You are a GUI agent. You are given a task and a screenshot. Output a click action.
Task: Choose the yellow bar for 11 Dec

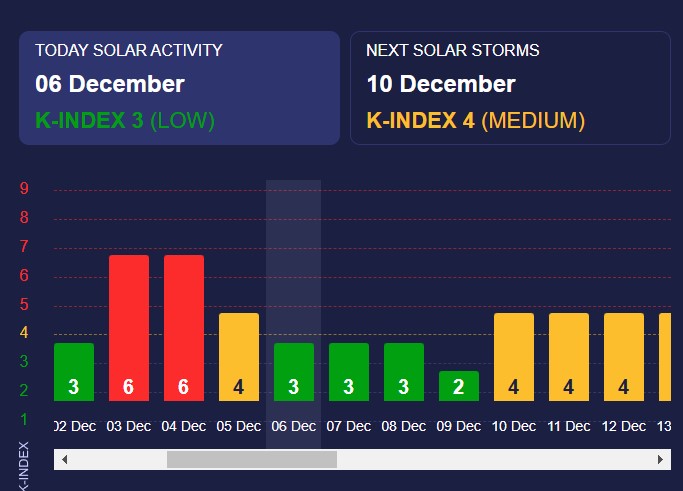(569, 357)
